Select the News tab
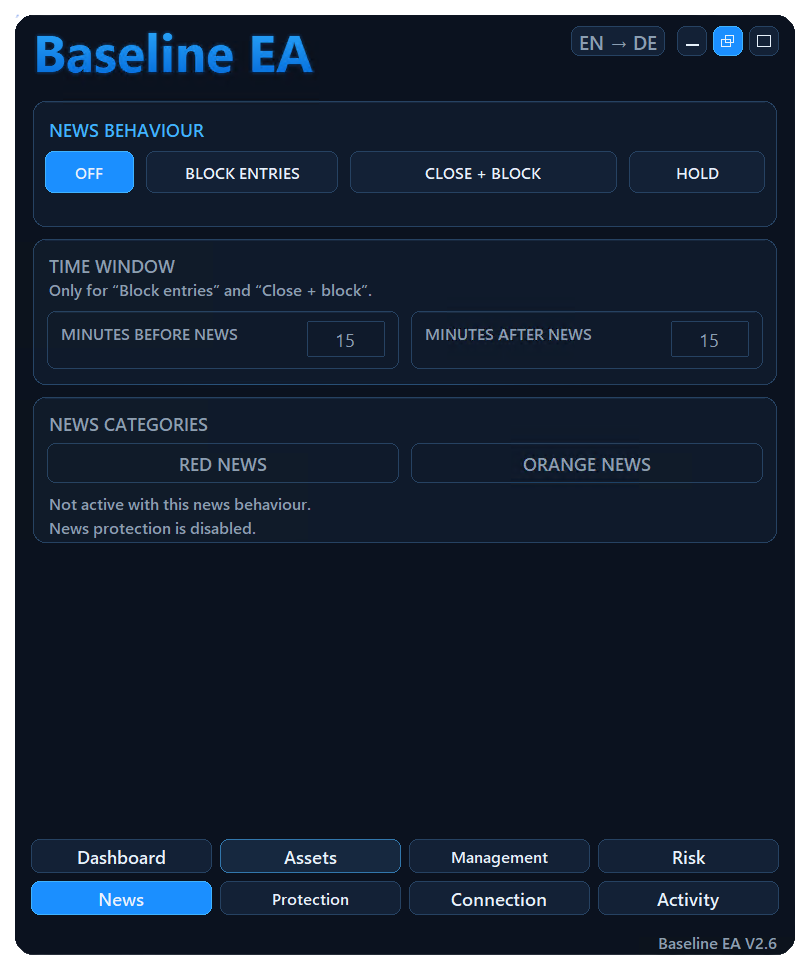810x970 pixels. click(121, 899)
